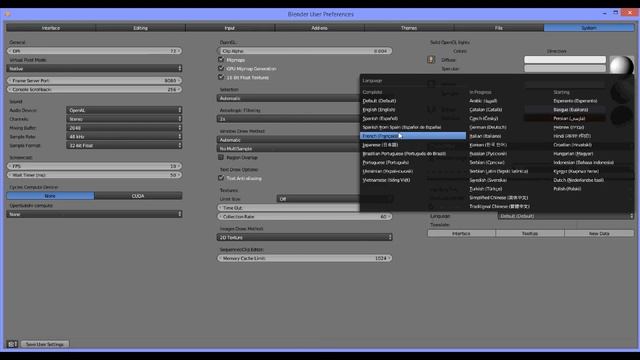Switch to the Editing tab

coord(140,28)
